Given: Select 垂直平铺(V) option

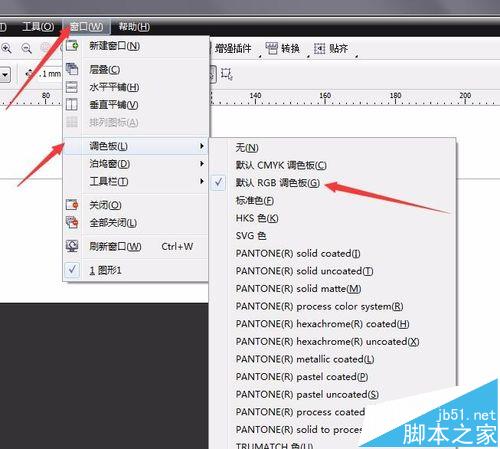Looking at the screenshot, I should coord(114,105).
